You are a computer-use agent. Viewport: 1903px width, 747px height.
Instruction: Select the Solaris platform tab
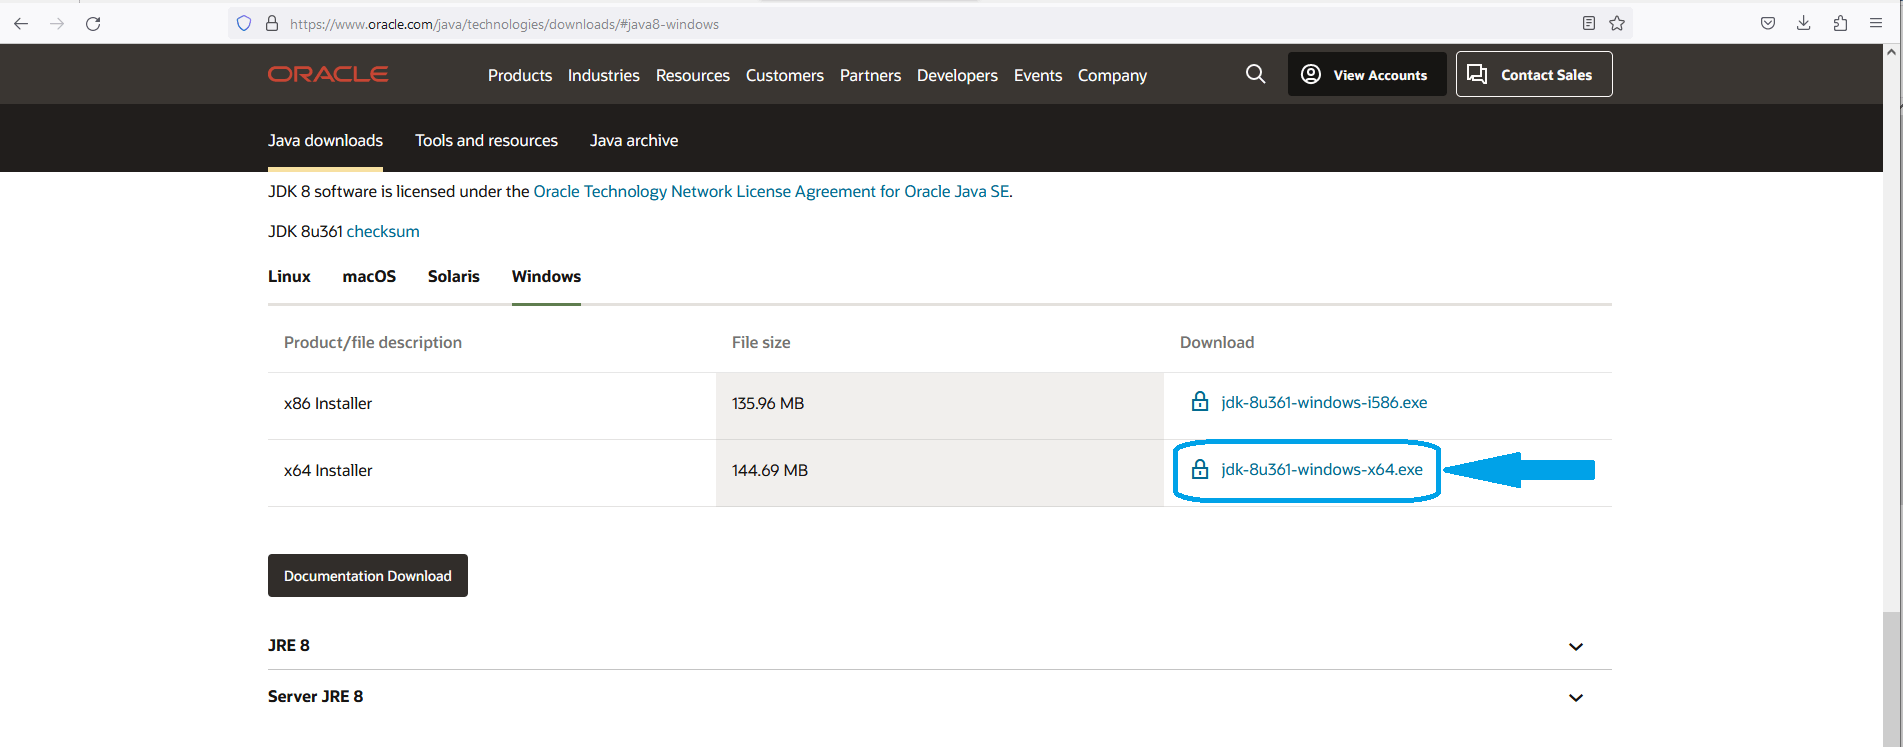pos(454,276)
